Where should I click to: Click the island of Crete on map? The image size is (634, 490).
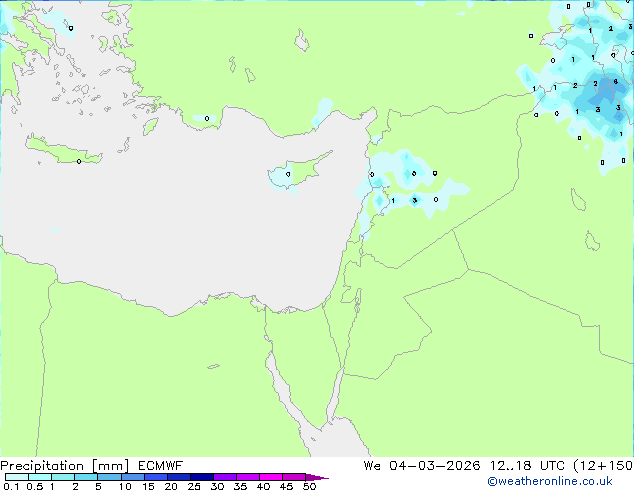coord(63,150)
